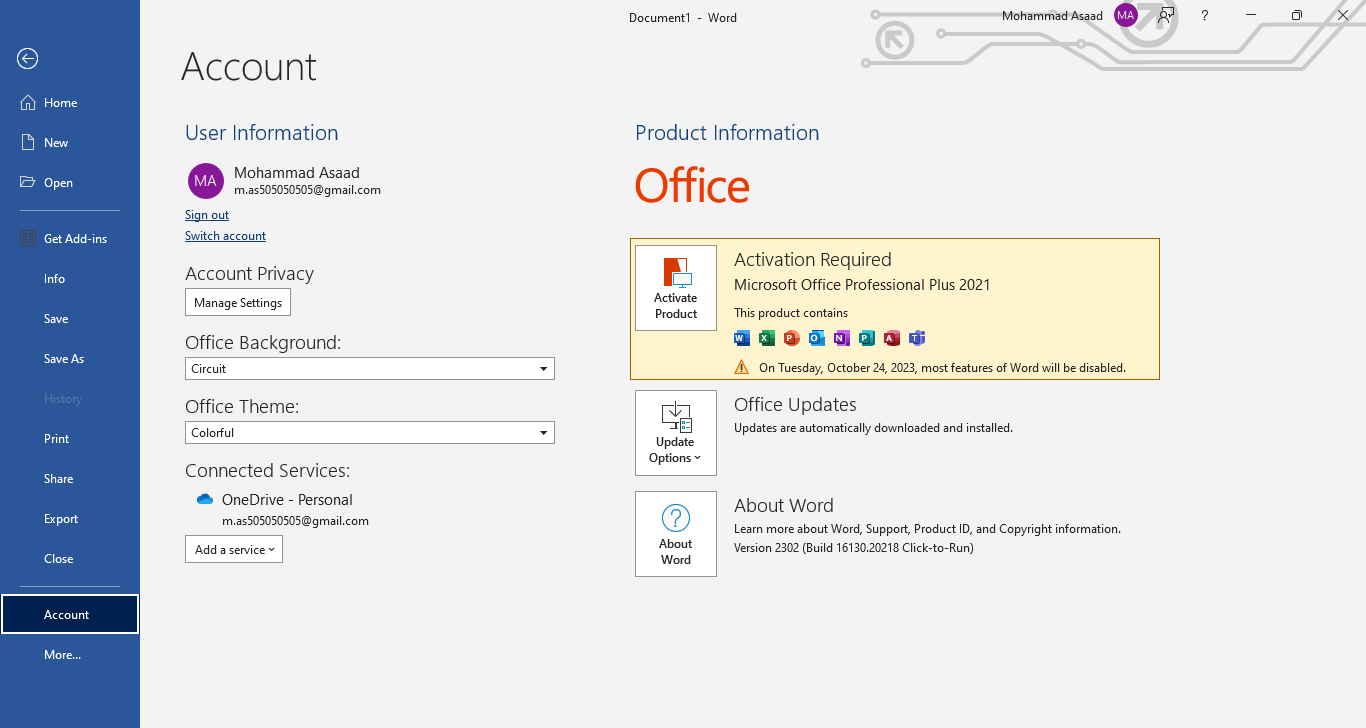
Task: Click the email under User Information name
Action: click(307, 190)
